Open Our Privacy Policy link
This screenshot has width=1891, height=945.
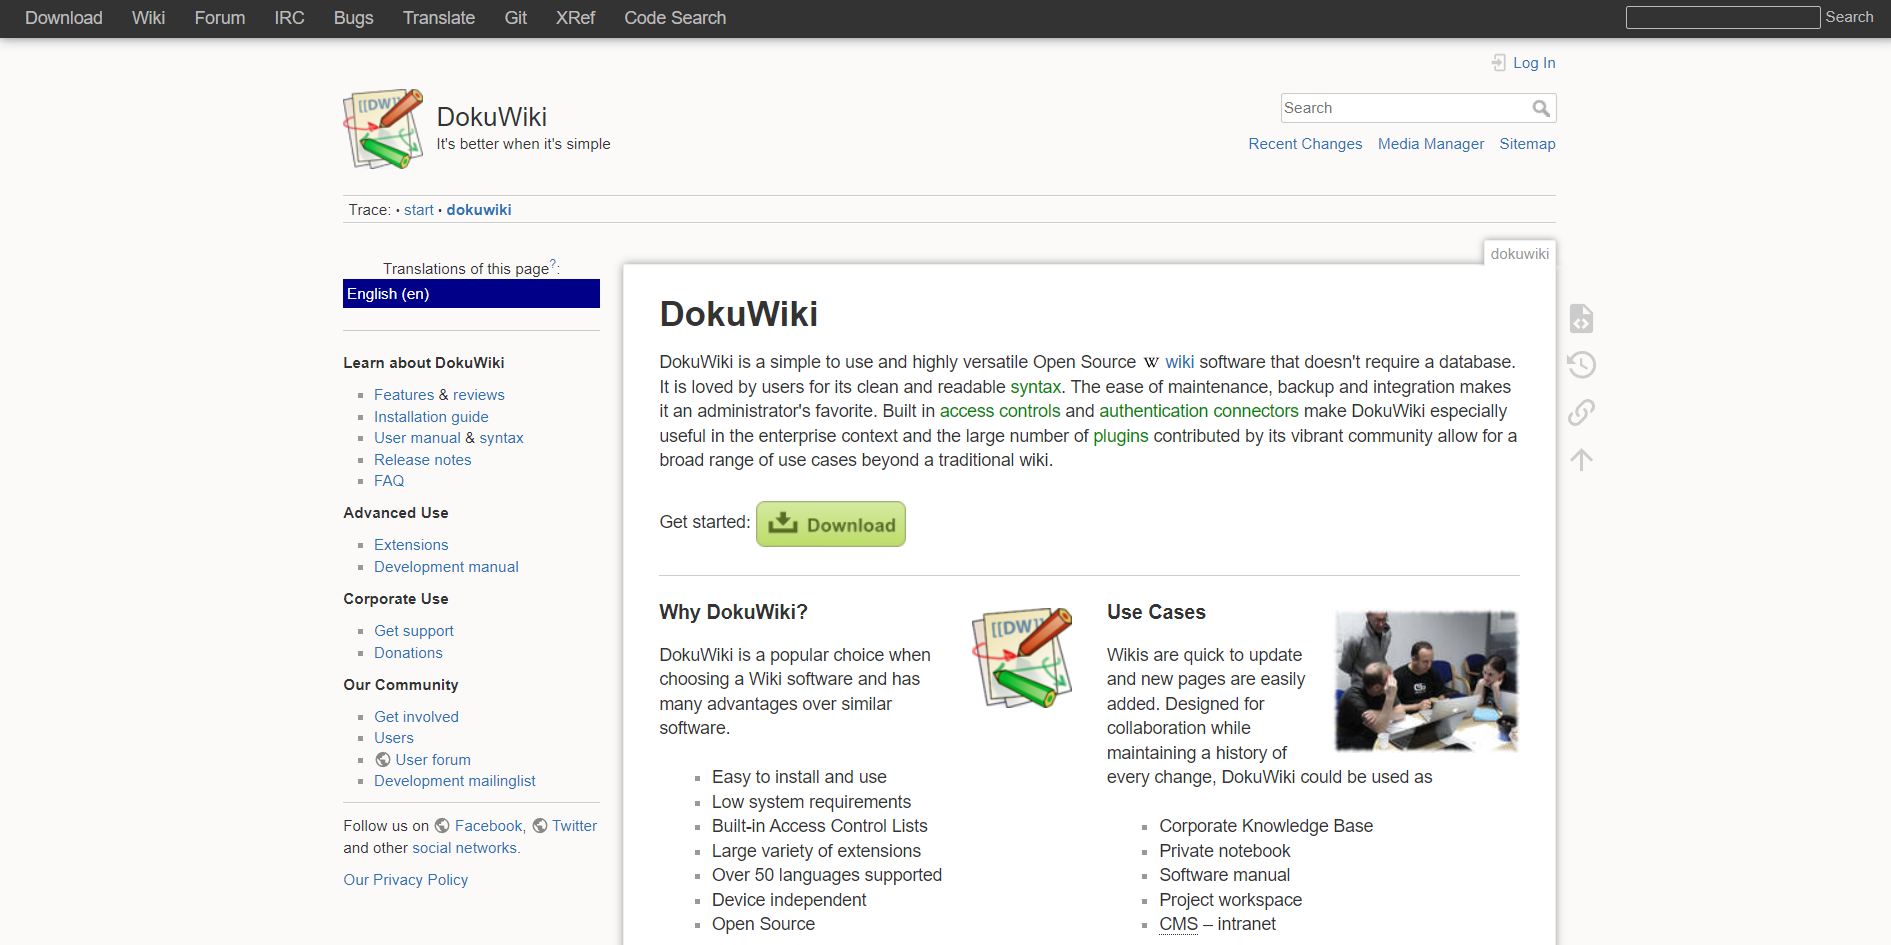[x=406, y=880]
